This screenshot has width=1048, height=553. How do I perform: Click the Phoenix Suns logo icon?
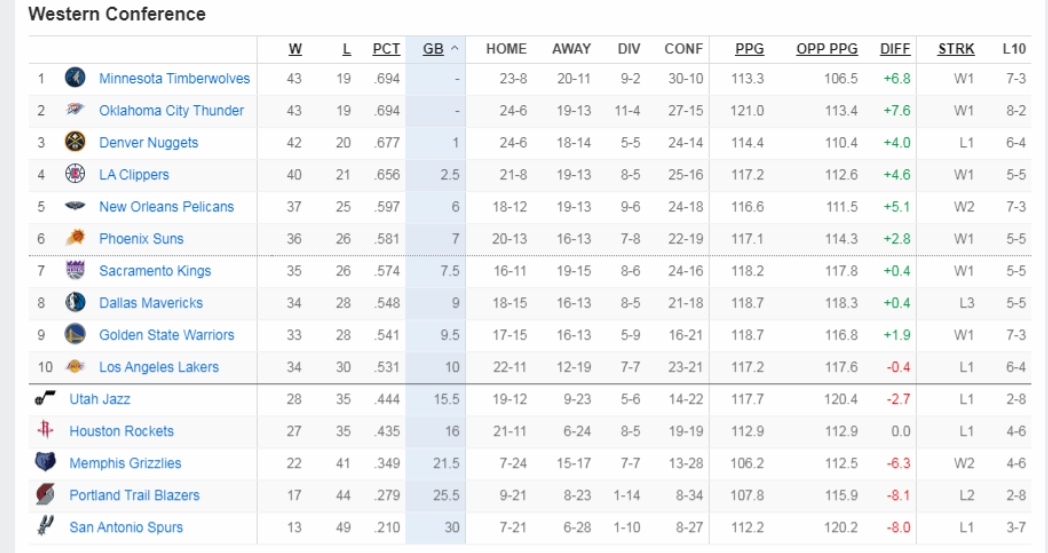pos(75,239)
